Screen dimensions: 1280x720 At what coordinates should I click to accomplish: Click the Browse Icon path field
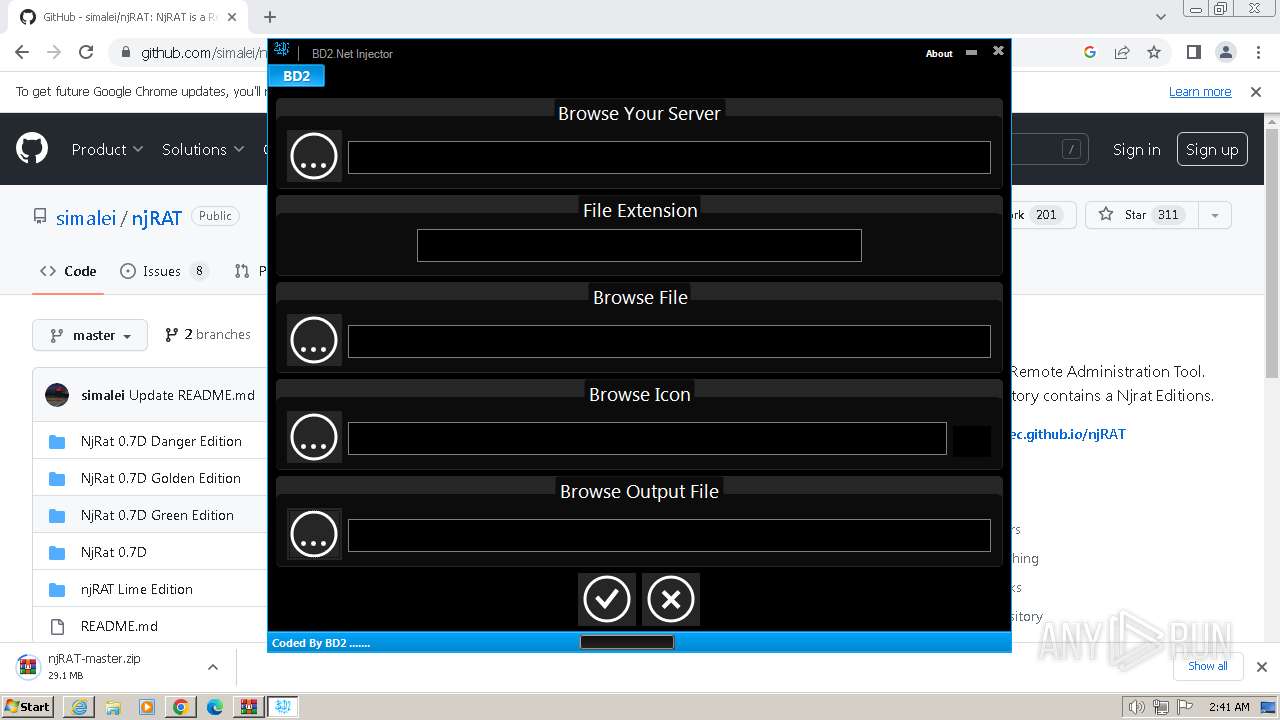pos(647,438)
